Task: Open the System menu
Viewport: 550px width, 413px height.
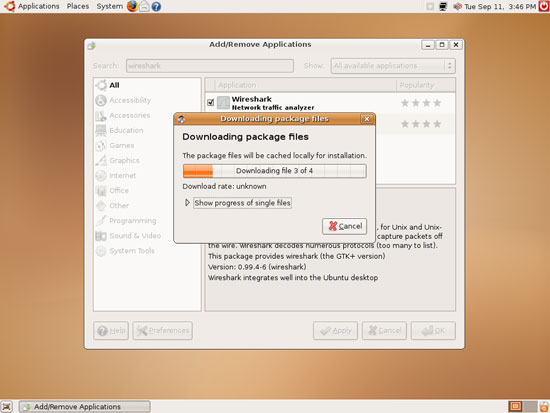Action: (x=109, y=6)
